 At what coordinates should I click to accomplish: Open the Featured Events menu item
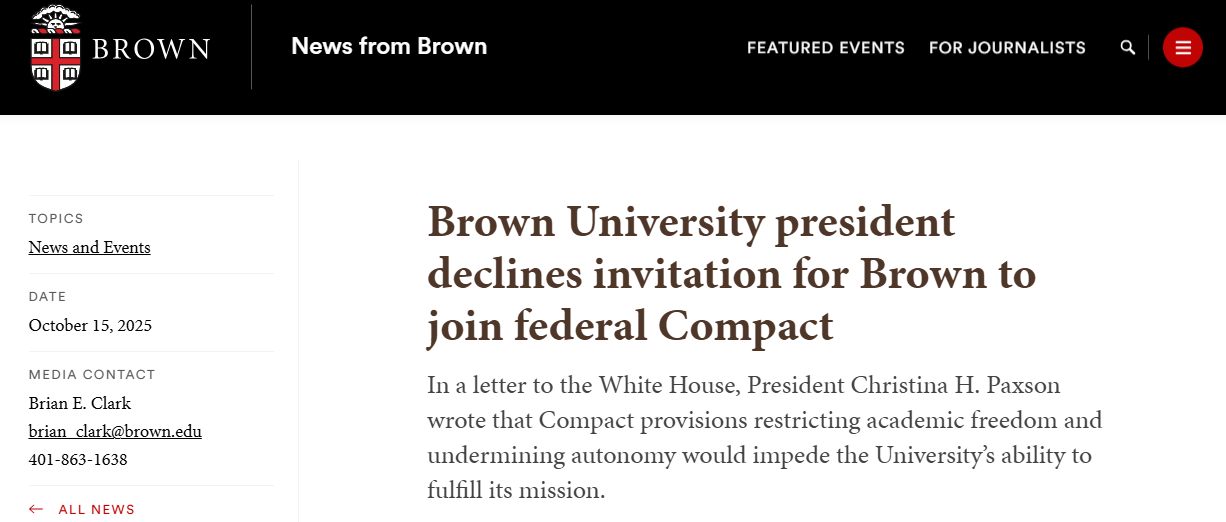825,47
